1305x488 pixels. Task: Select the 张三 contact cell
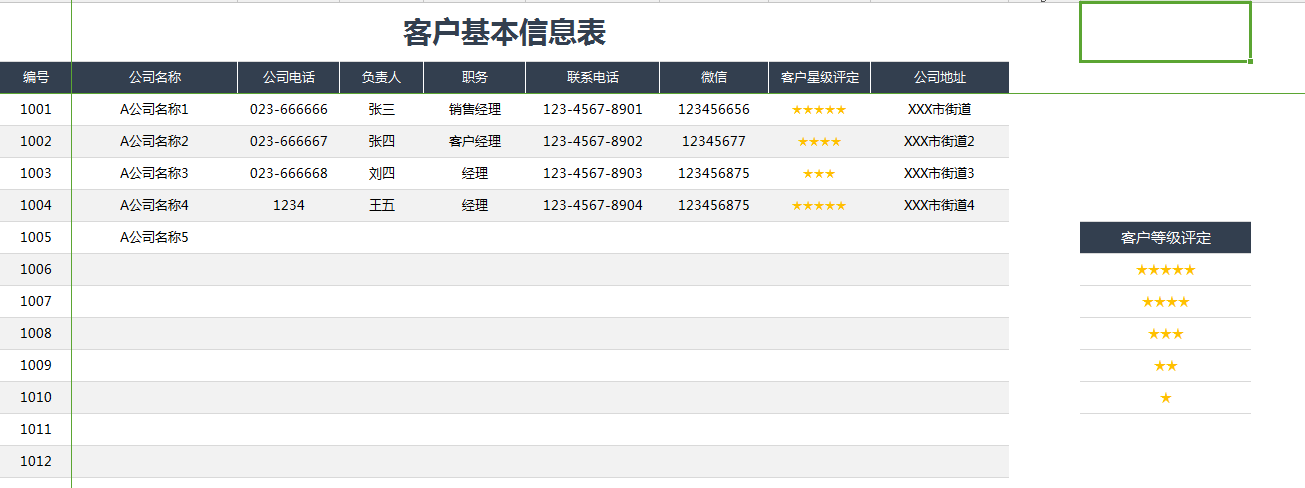[382, 110]
